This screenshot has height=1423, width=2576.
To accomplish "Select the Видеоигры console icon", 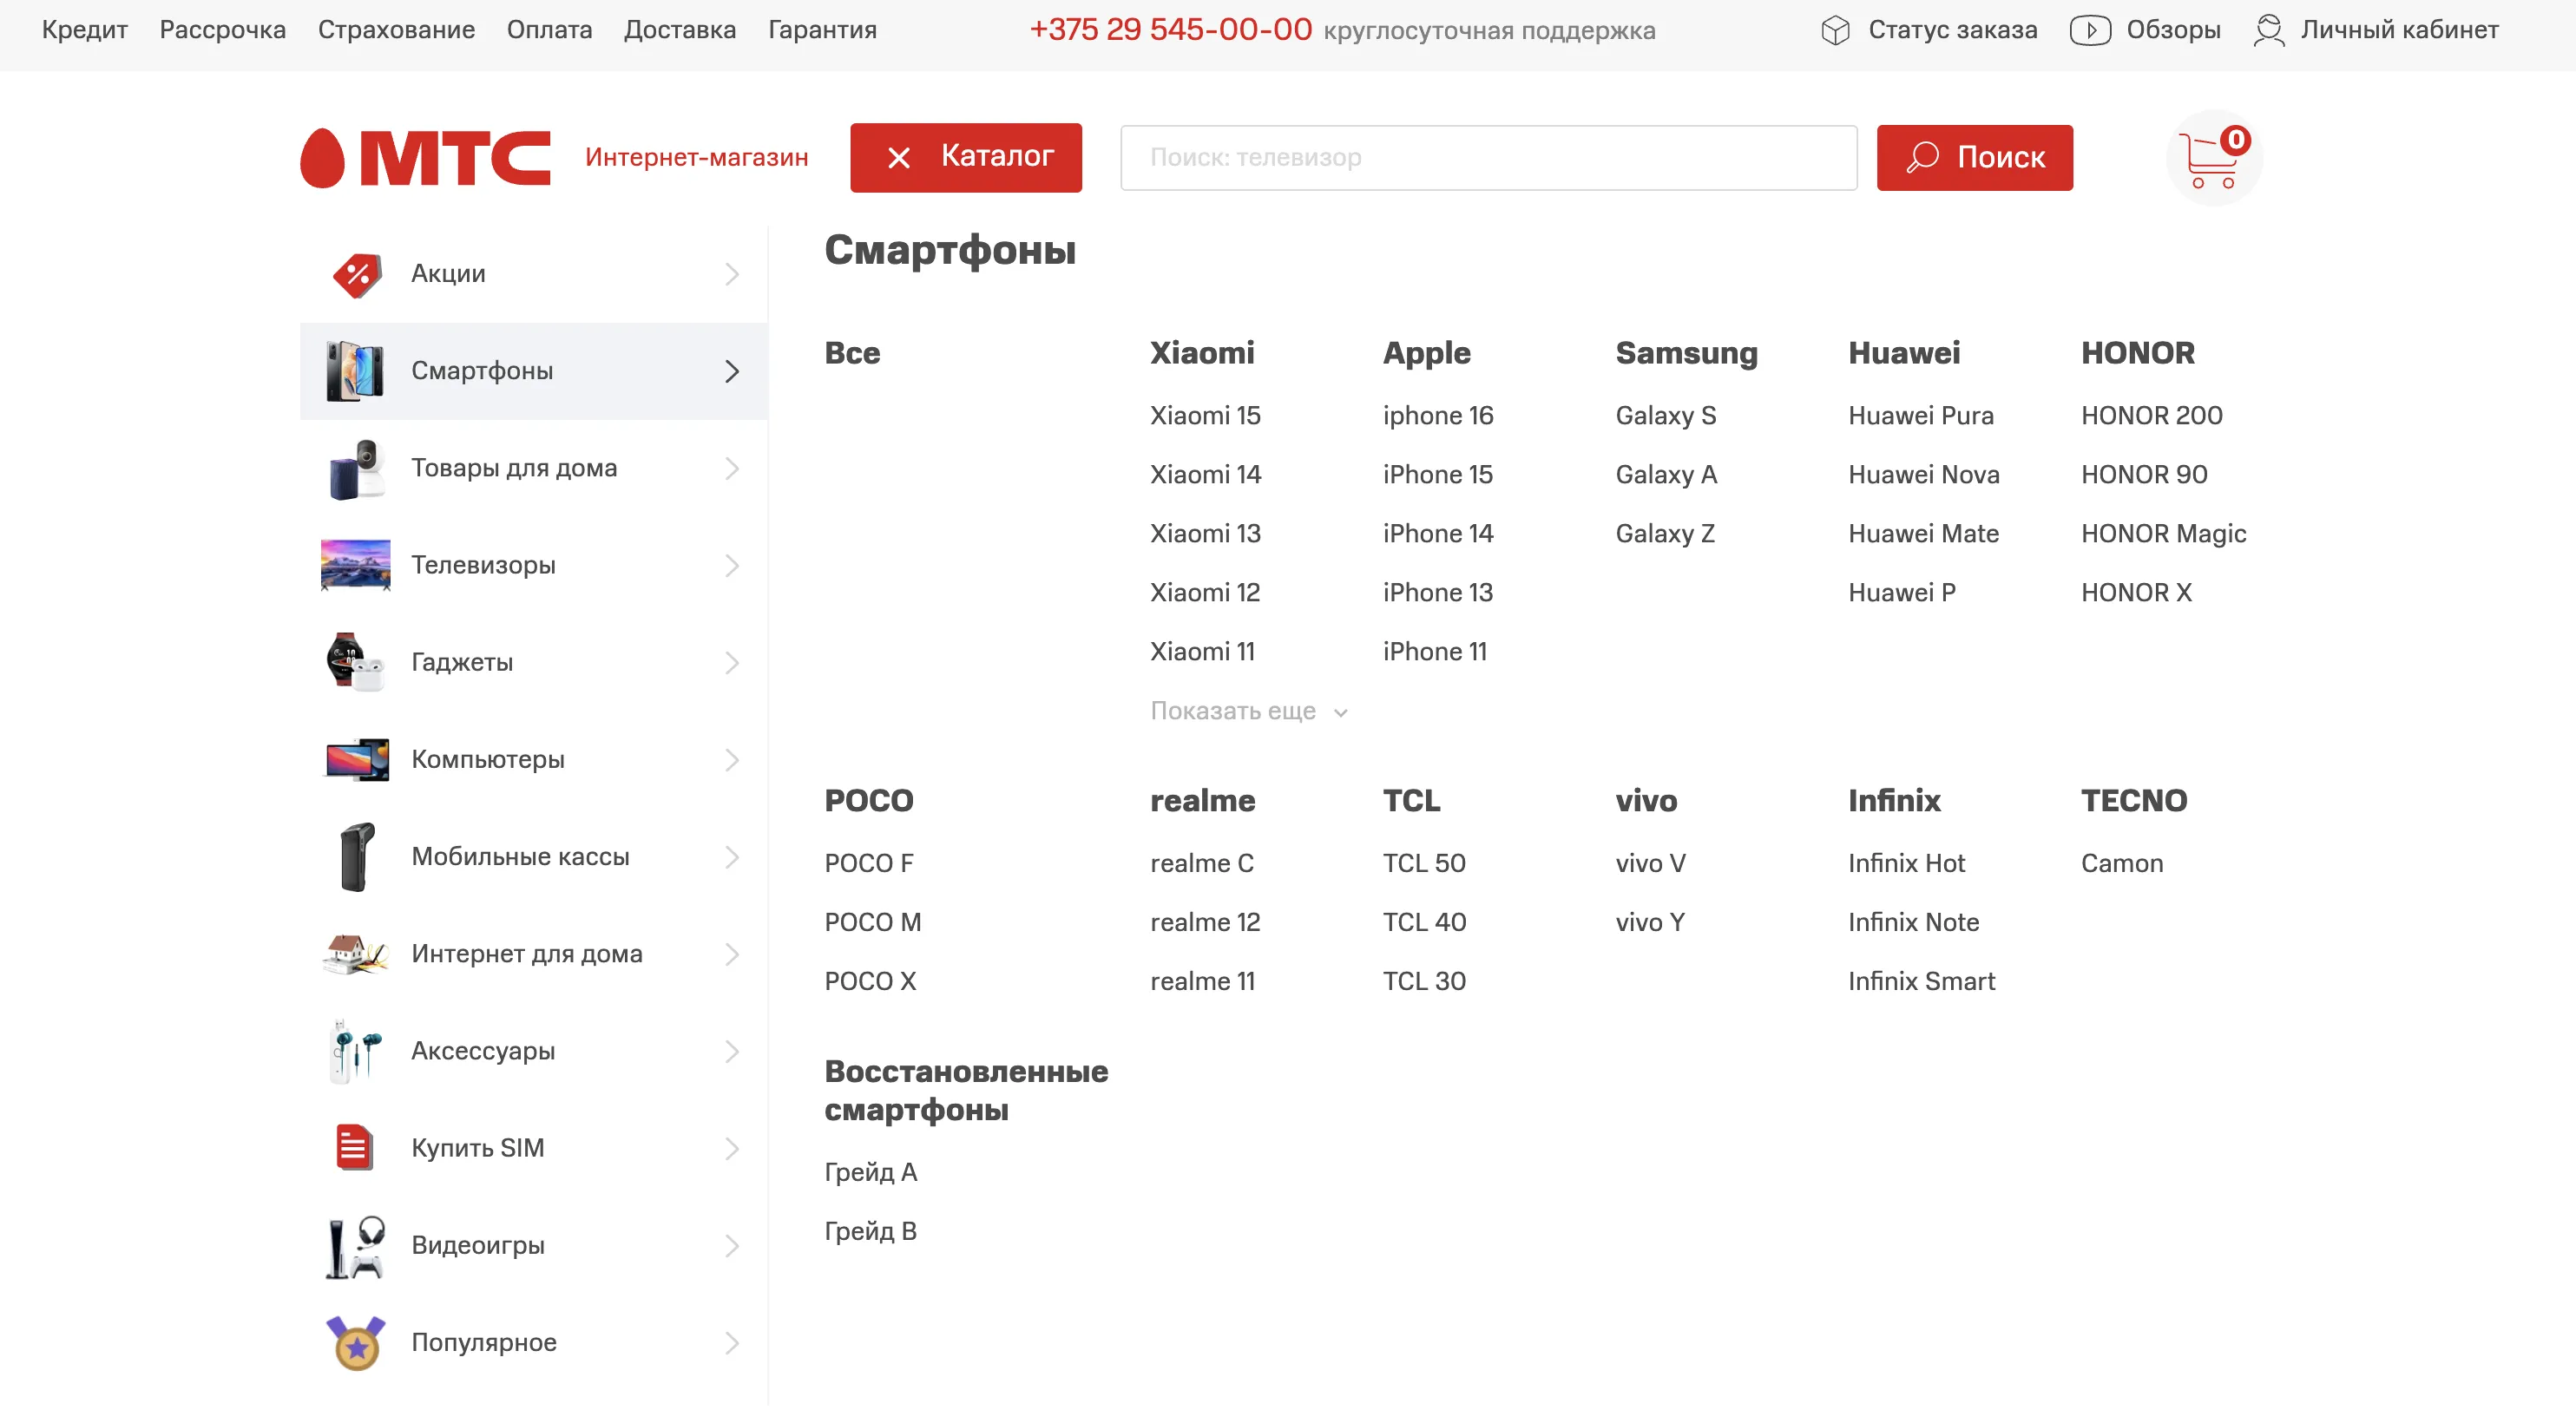I will click(355, 1246).
